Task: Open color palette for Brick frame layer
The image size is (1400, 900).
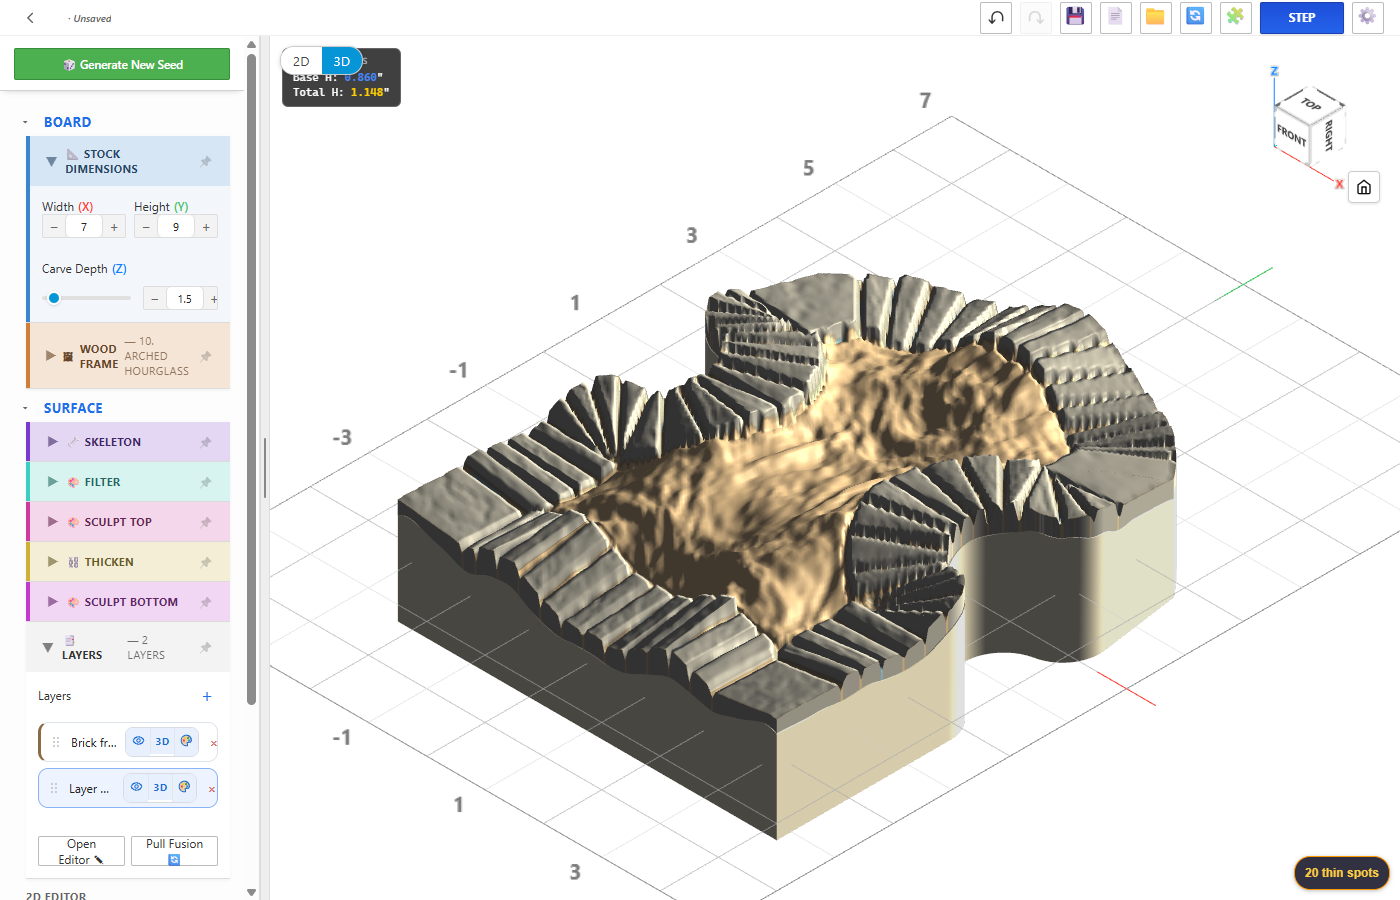Action: click(x=186, y=742)
